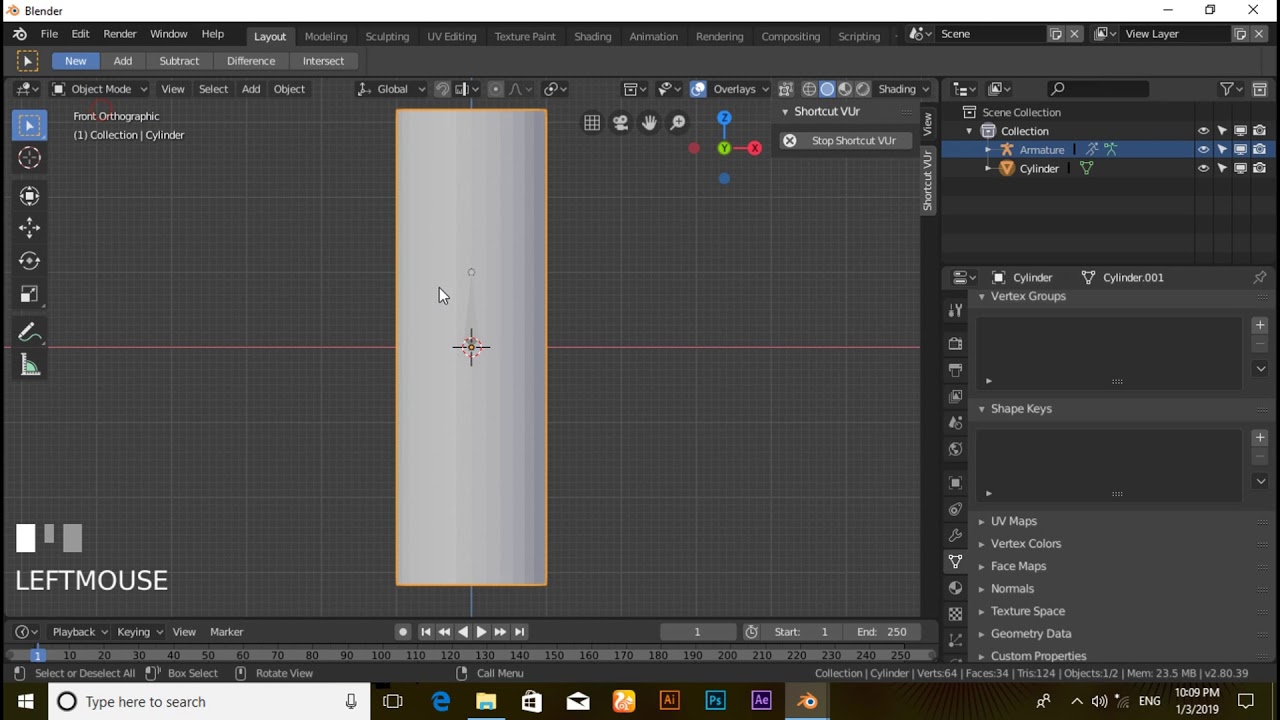The image size is (1280, 720).
Task: Toggle viewport Overlays display
Action: (698, 89)
